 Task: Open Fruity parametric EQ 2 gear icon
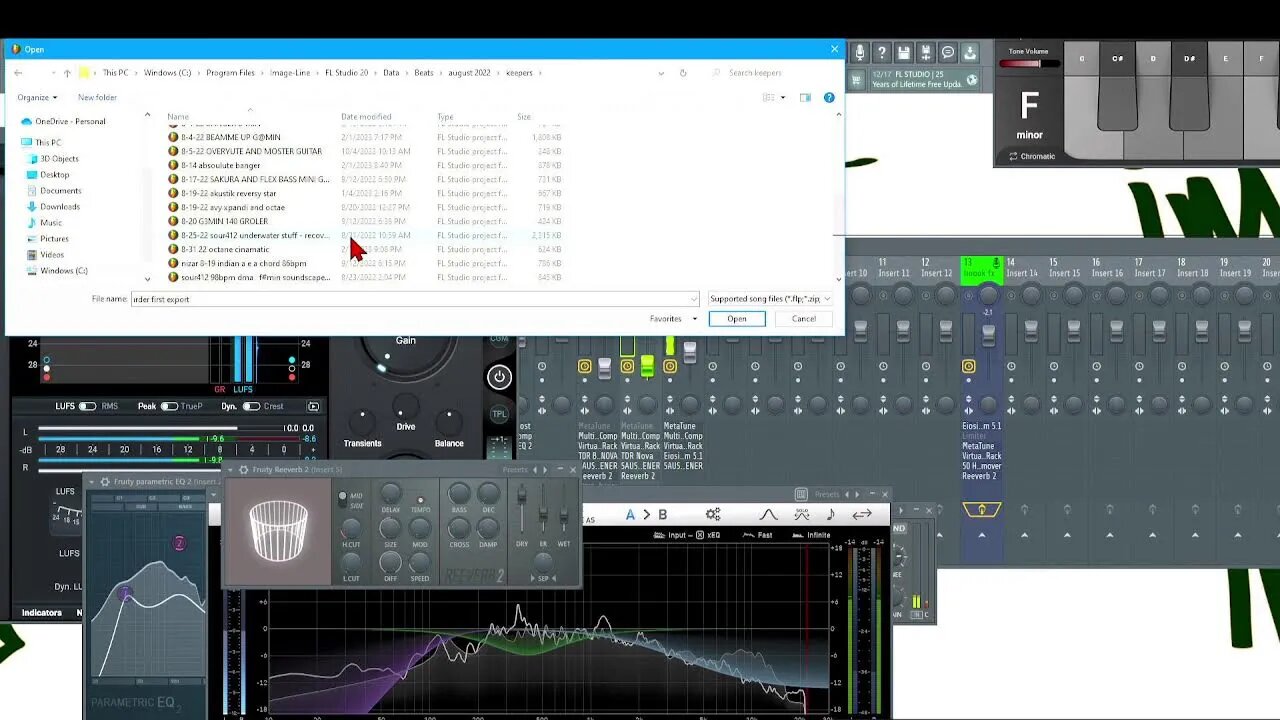(x=104, y=482)
